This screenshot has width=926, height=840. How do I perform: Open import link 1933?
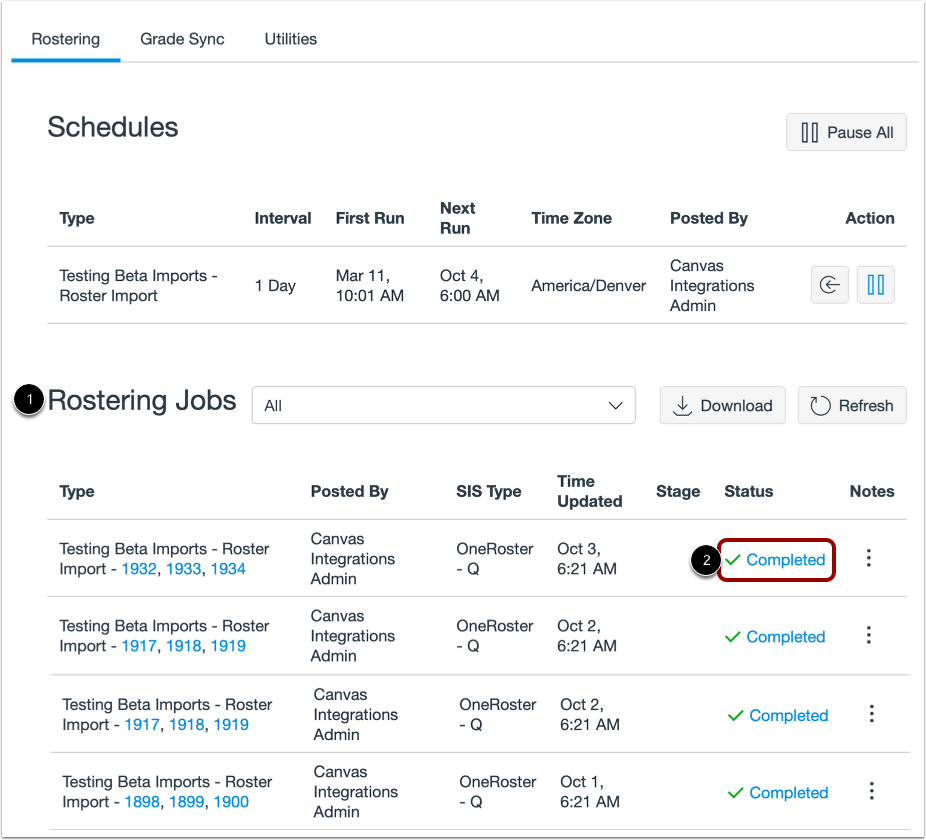(x=184, y=569)
